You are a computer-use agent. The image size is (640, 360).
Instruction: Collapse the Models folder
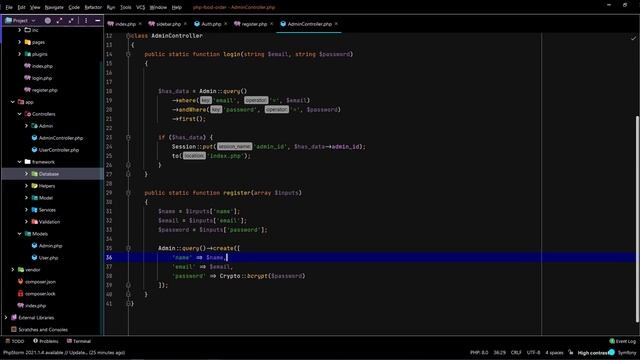click(x=19, y=234)
